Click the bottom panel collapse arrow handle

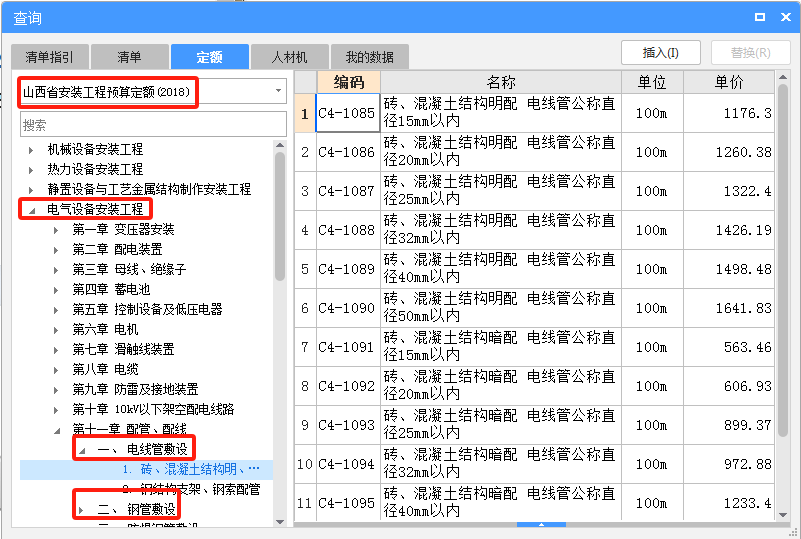coord(541,525)
